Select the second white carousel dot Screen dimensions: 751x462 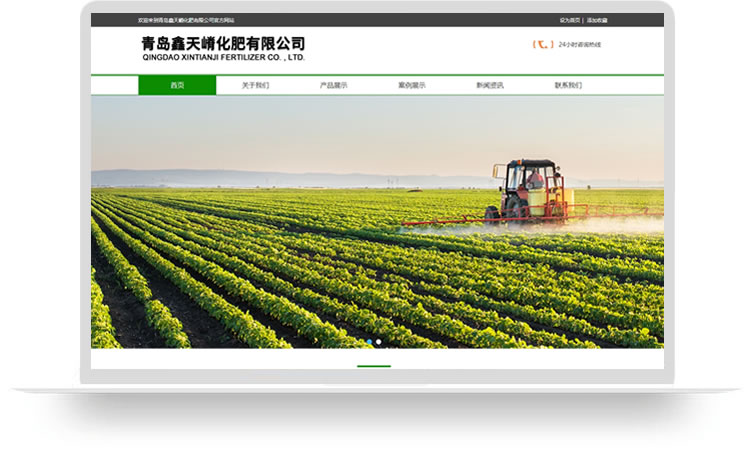[379, 342]
